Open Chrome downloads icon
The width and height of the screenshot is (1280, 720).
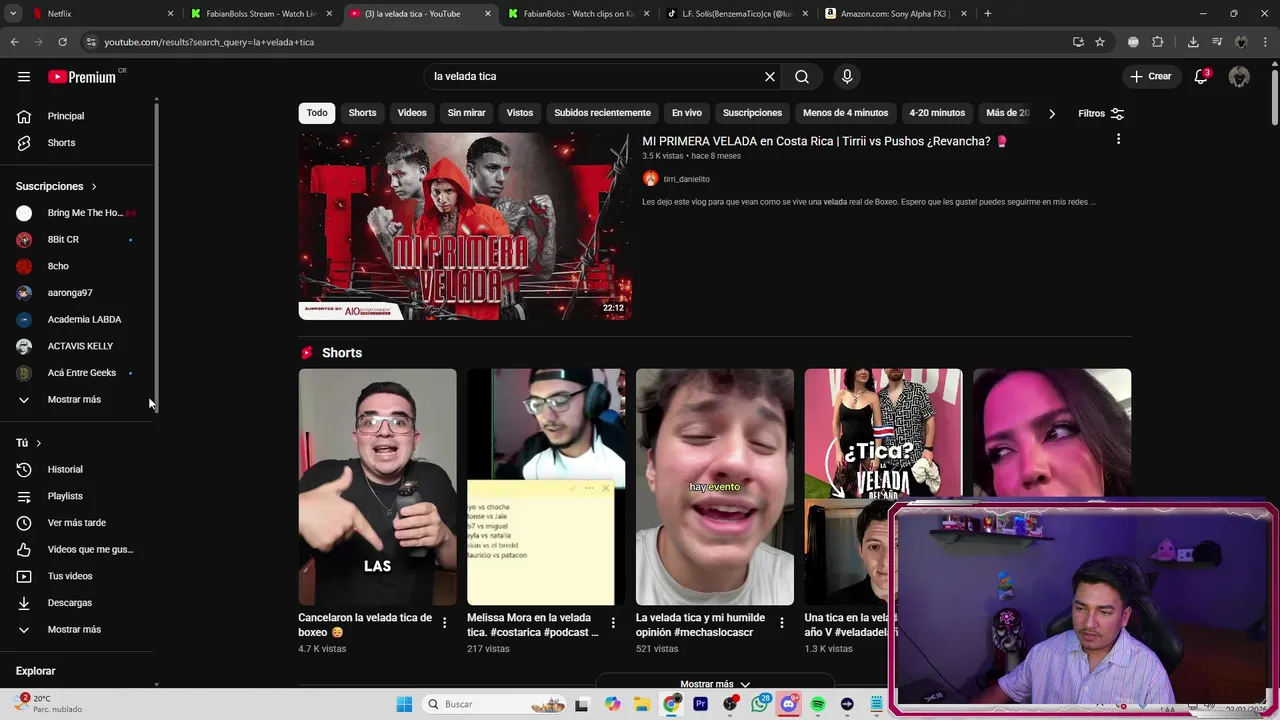coord(1193,42)
